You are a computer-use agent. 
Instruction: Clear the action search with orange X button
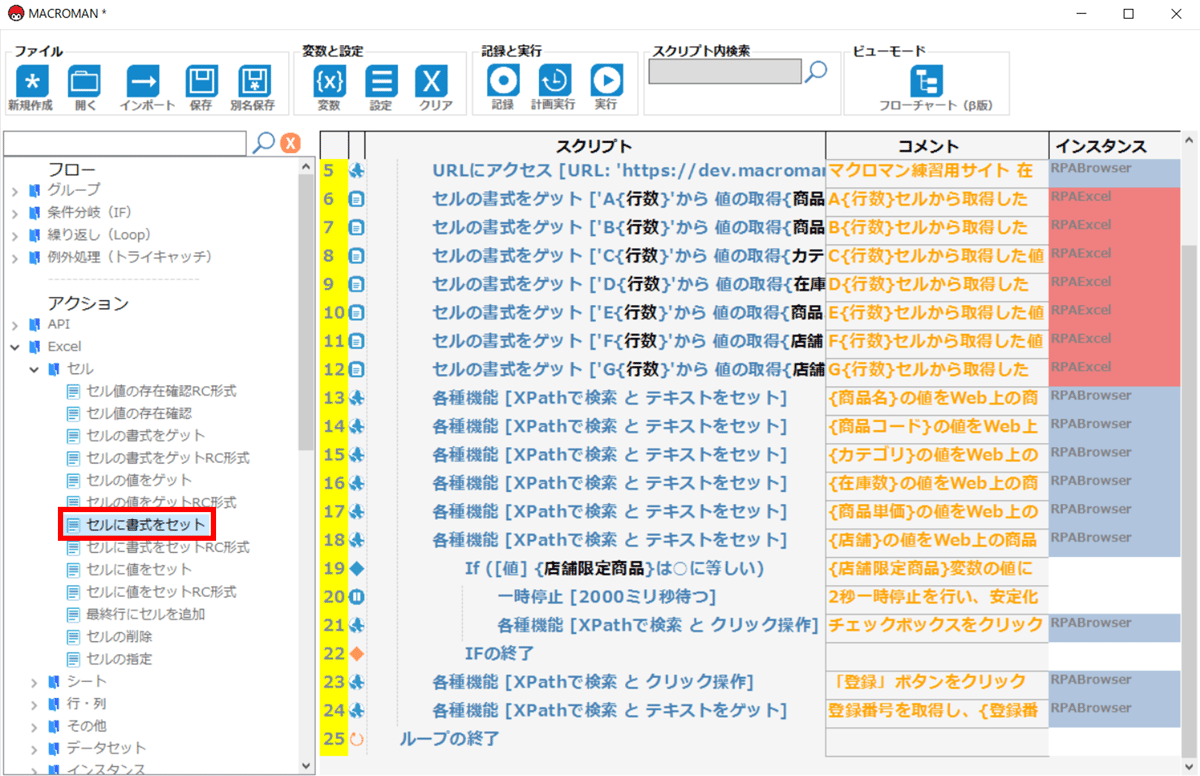290,143
